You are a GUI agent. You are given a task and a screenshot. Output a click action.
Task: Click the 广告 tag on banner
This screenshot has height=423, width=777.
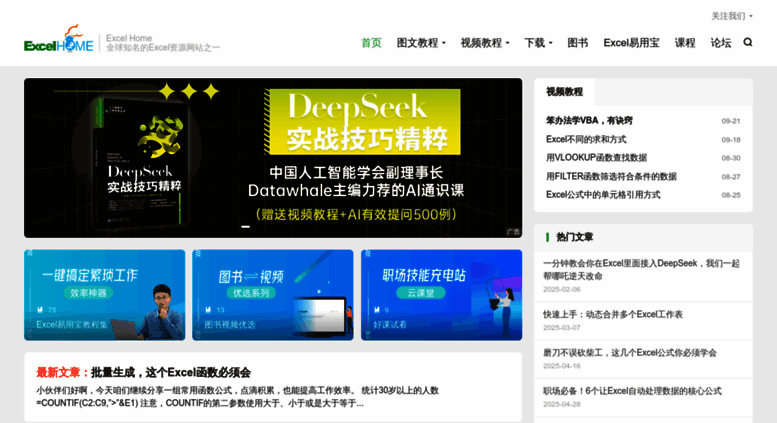coord(513,232)
